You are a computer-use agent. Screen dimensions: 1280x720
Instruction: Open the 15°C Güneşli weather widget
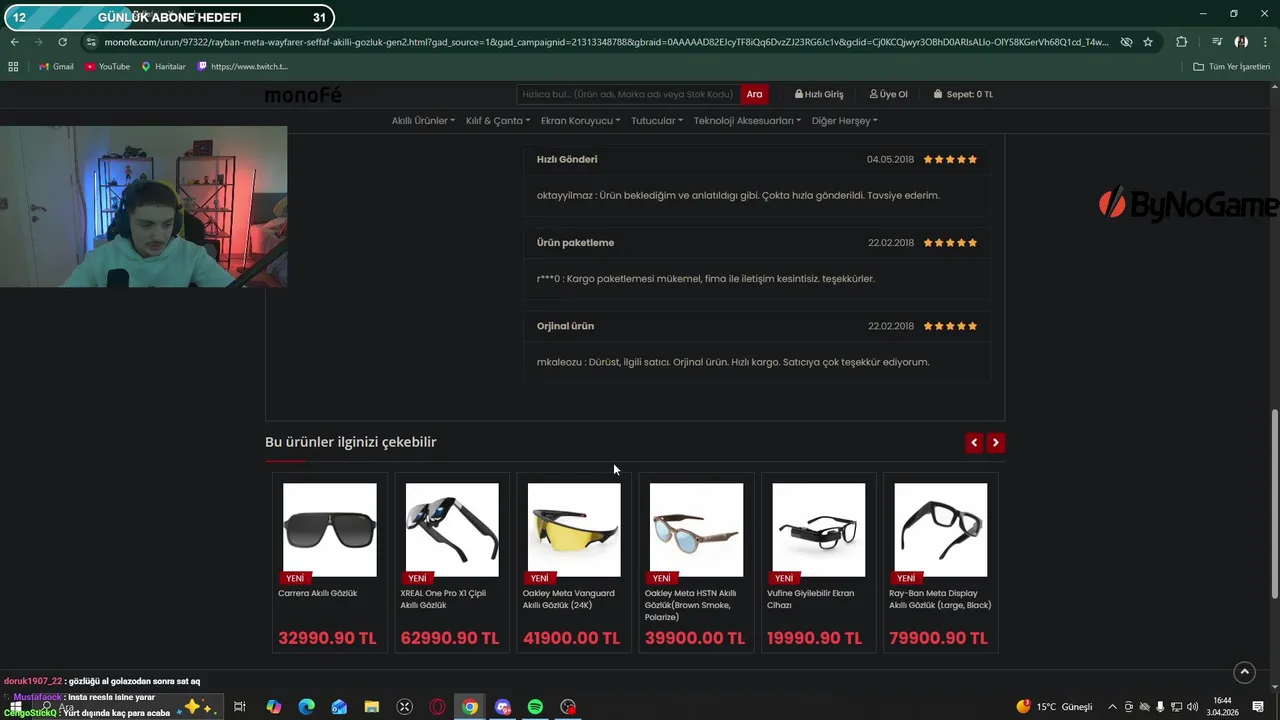(x=1054, y=707)
